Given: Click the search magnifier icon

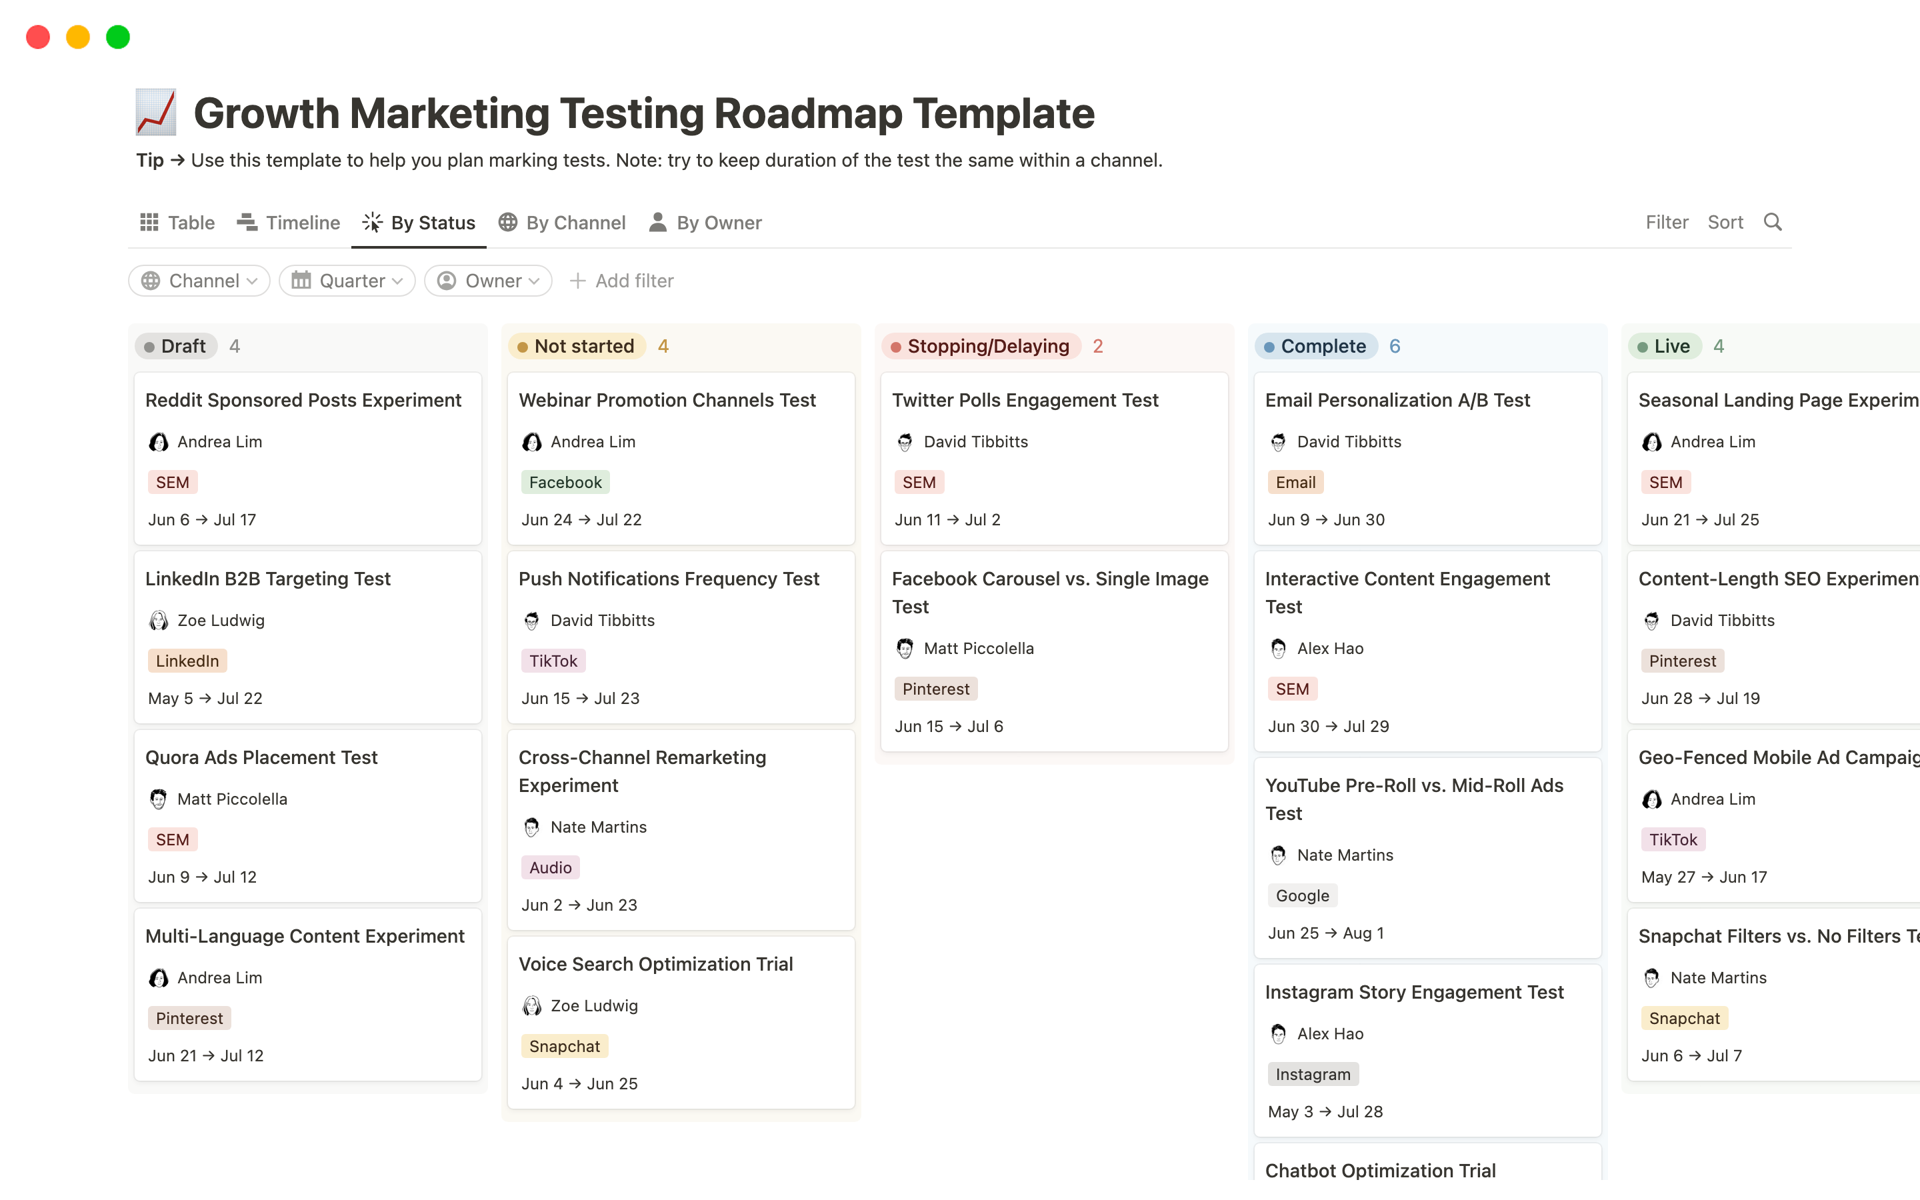Looking at the screenshot, I should tap(1772, 222).
